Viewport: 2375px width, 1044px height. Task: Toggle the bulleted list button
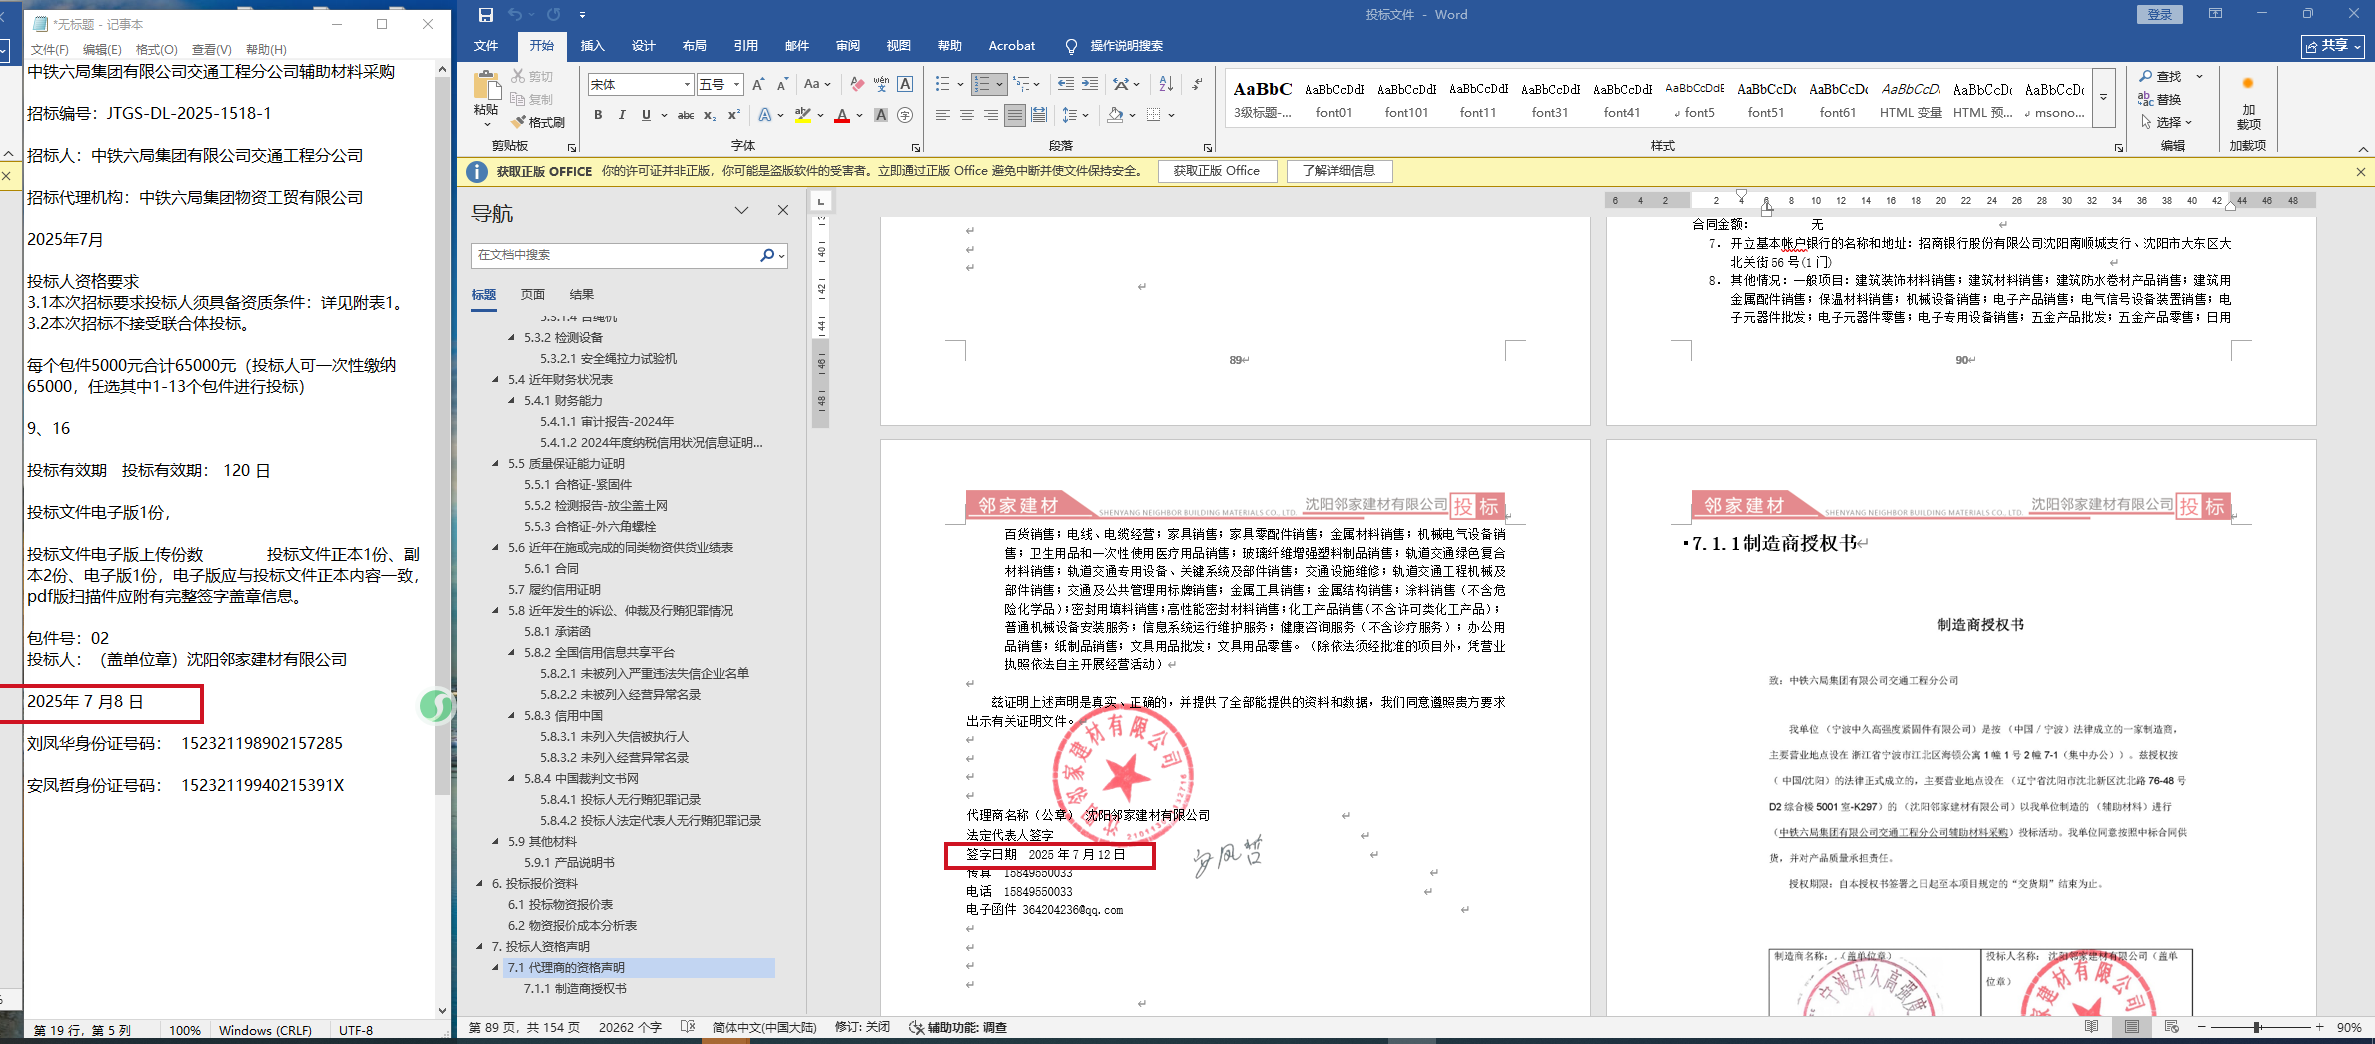942,85
